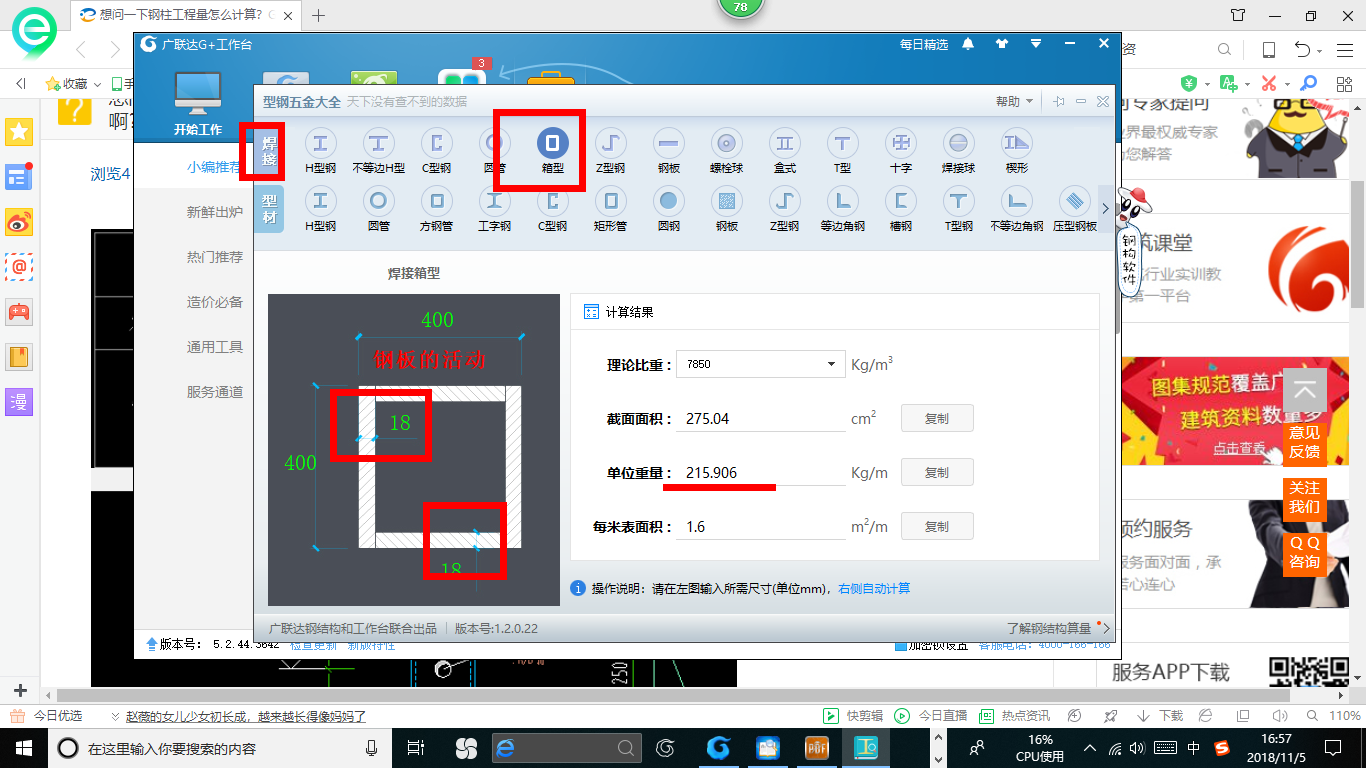The image size is (1366, 768).
Task: Open 造价必备 in the G+ sidebar
Action: tap(215, 302)
